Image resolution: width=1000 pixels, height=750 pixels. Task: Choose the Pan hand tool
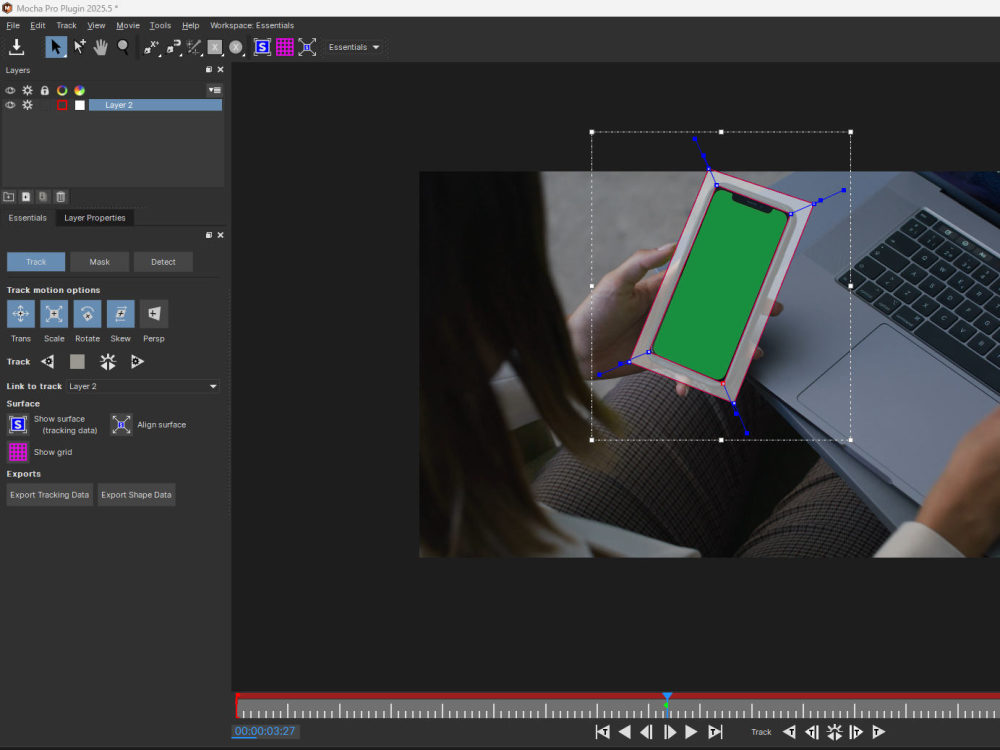point(101,47)
